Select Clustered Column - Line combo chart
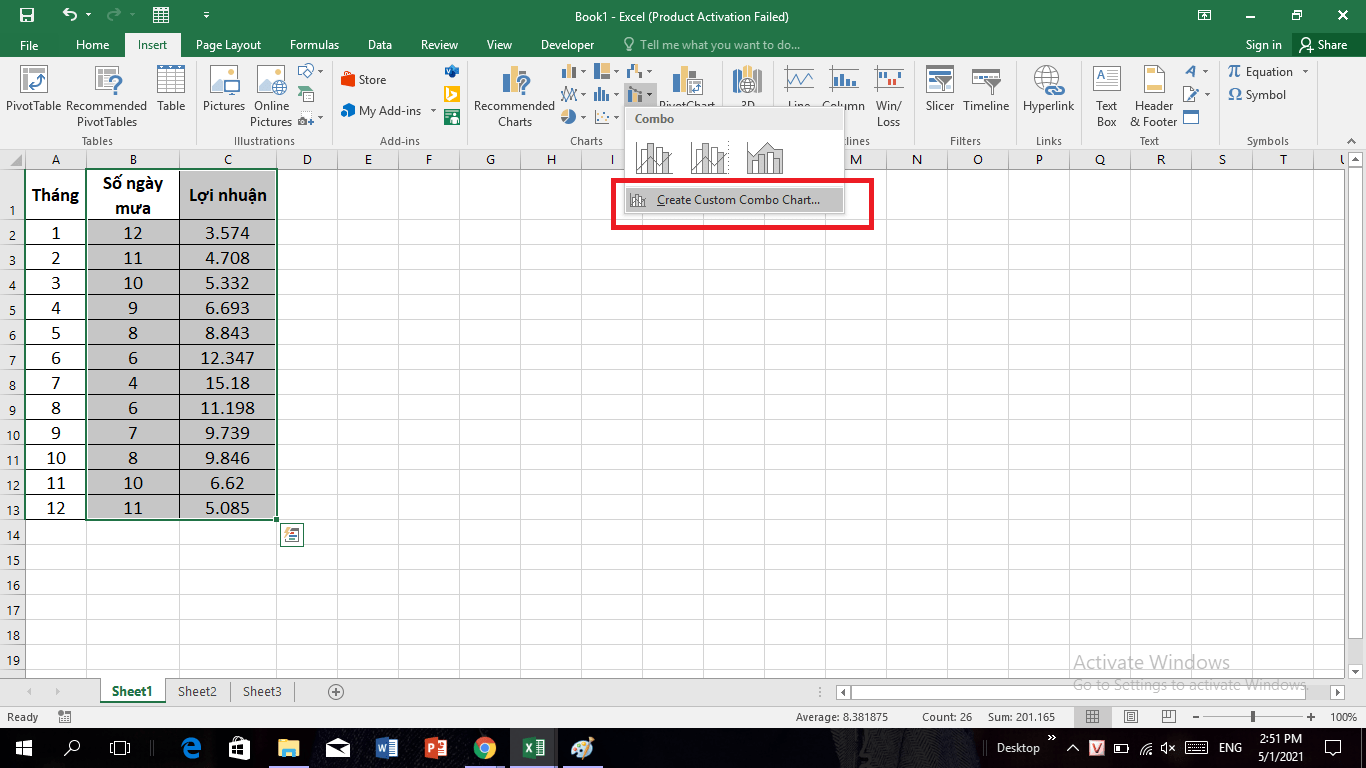The image size is (1366, 768). coord(654,158)
